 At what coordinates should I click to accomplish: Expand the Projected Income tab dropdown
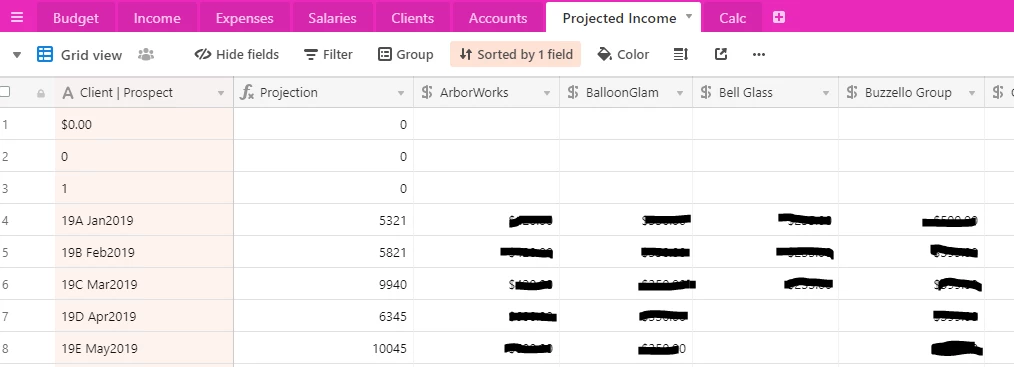pos(689,16)
